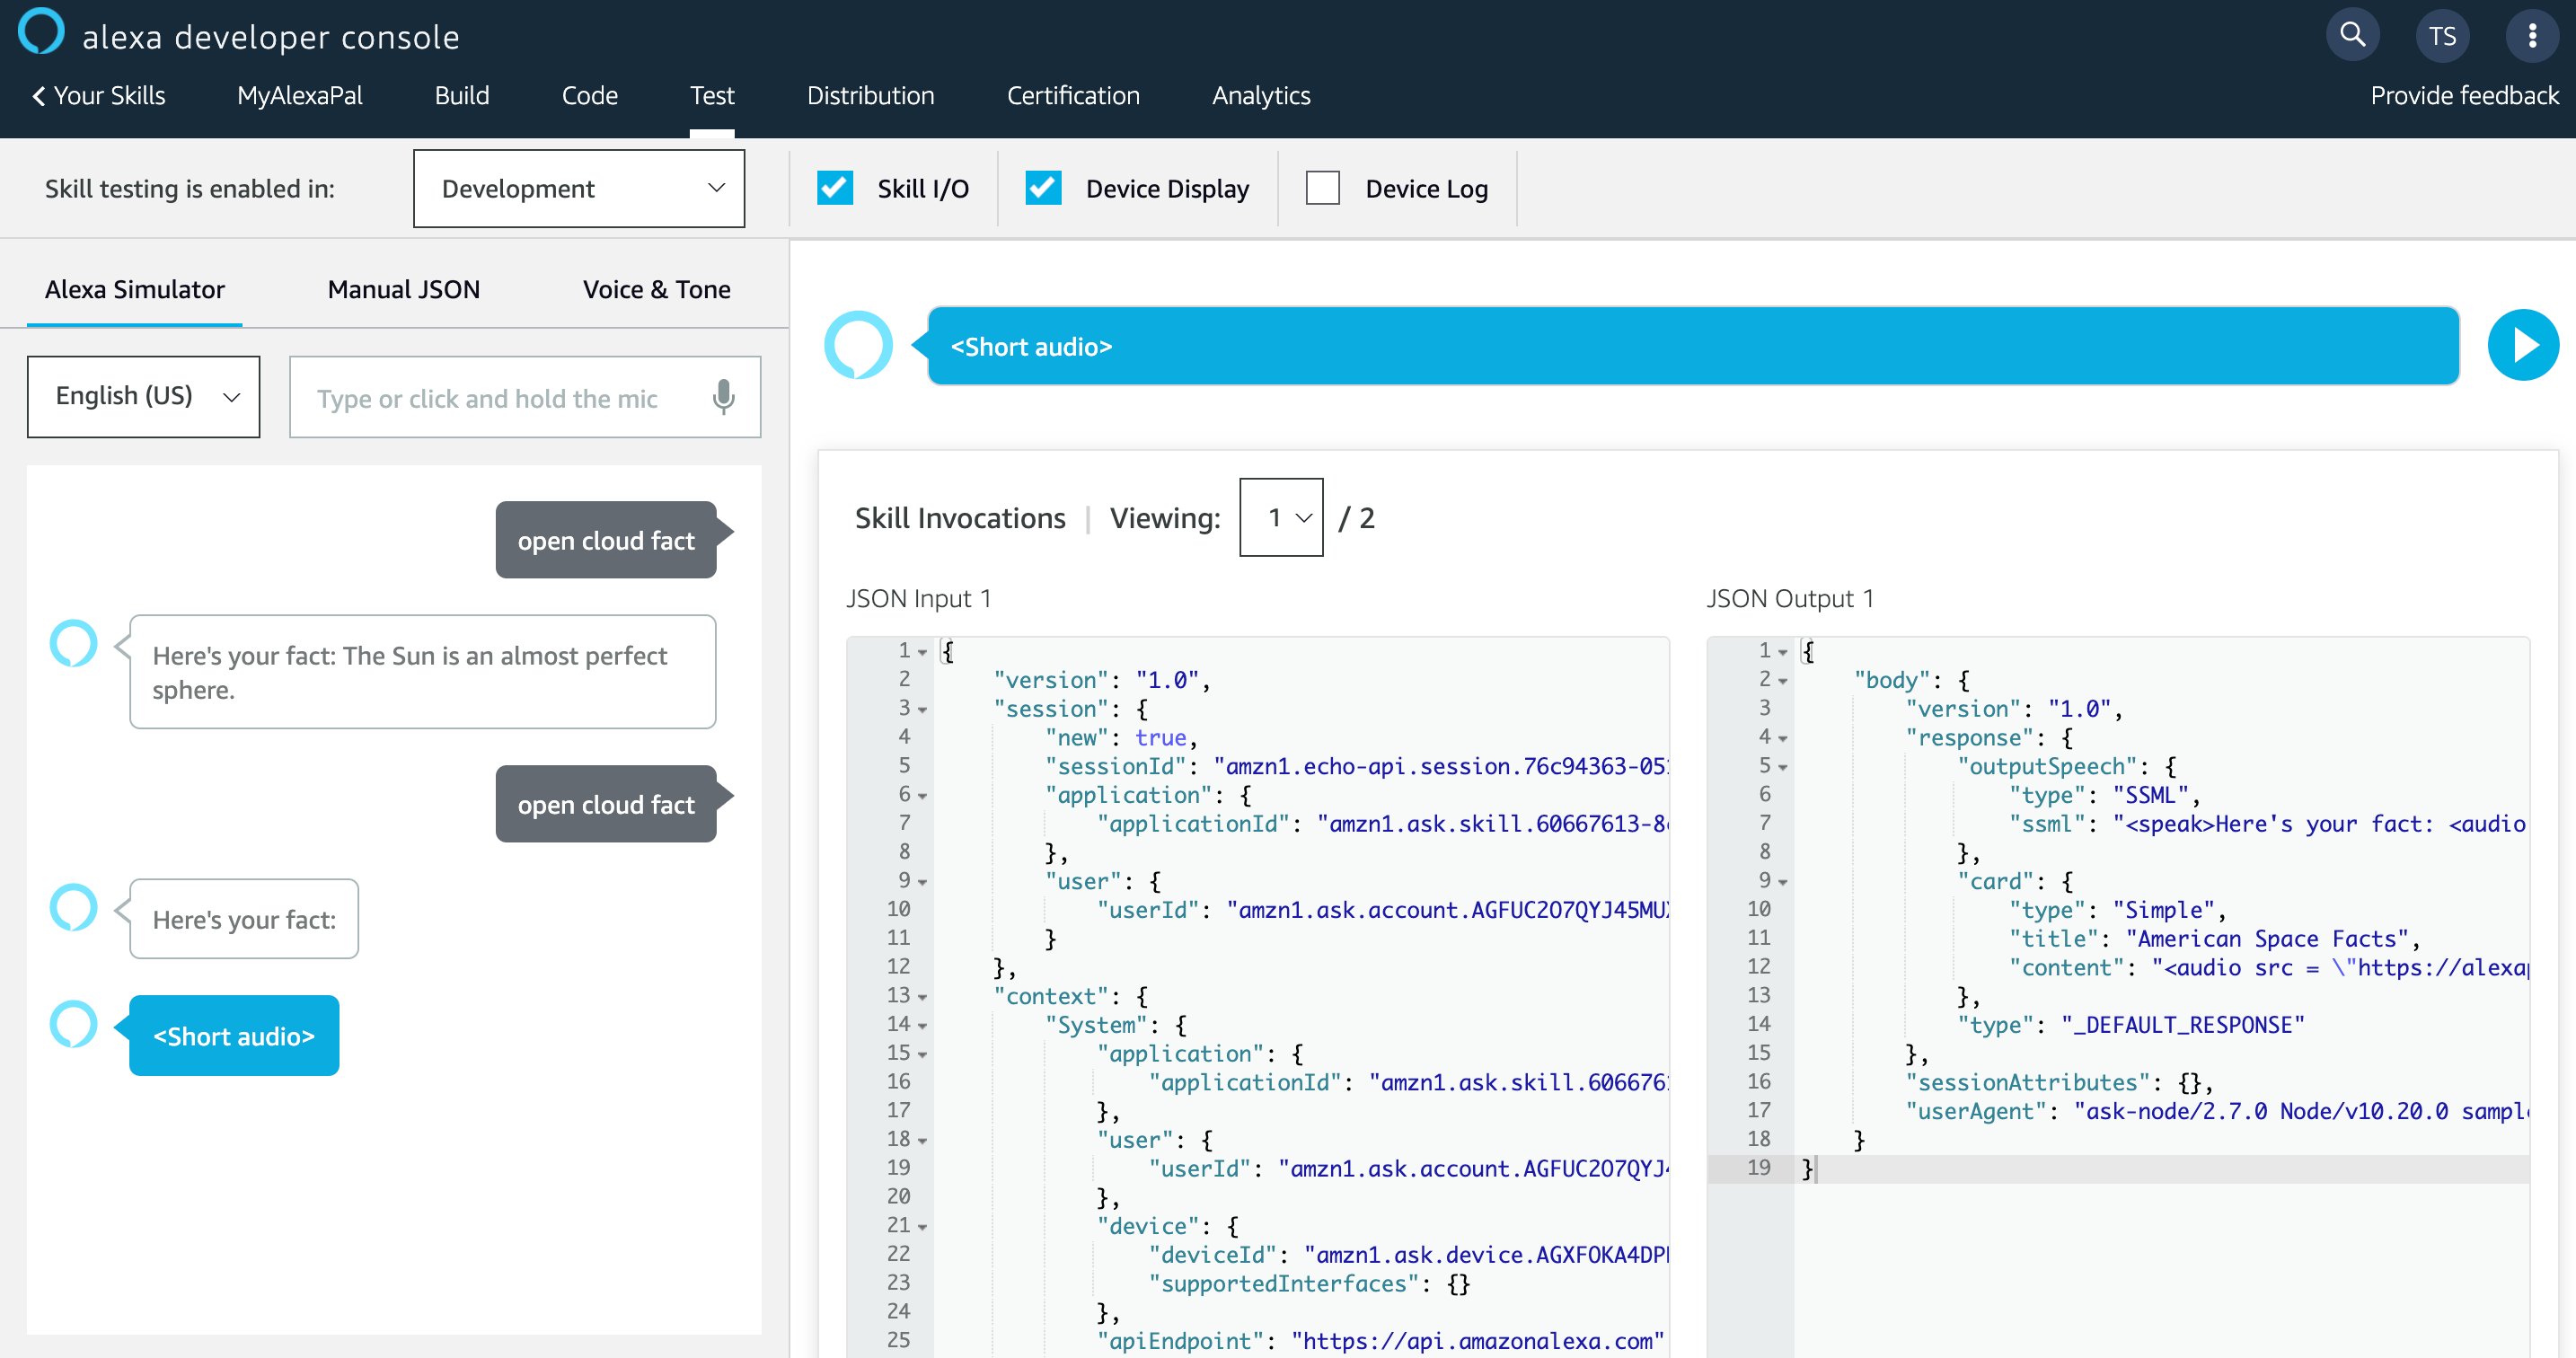Open the Development stage dropdown

[x=579, y=188]
